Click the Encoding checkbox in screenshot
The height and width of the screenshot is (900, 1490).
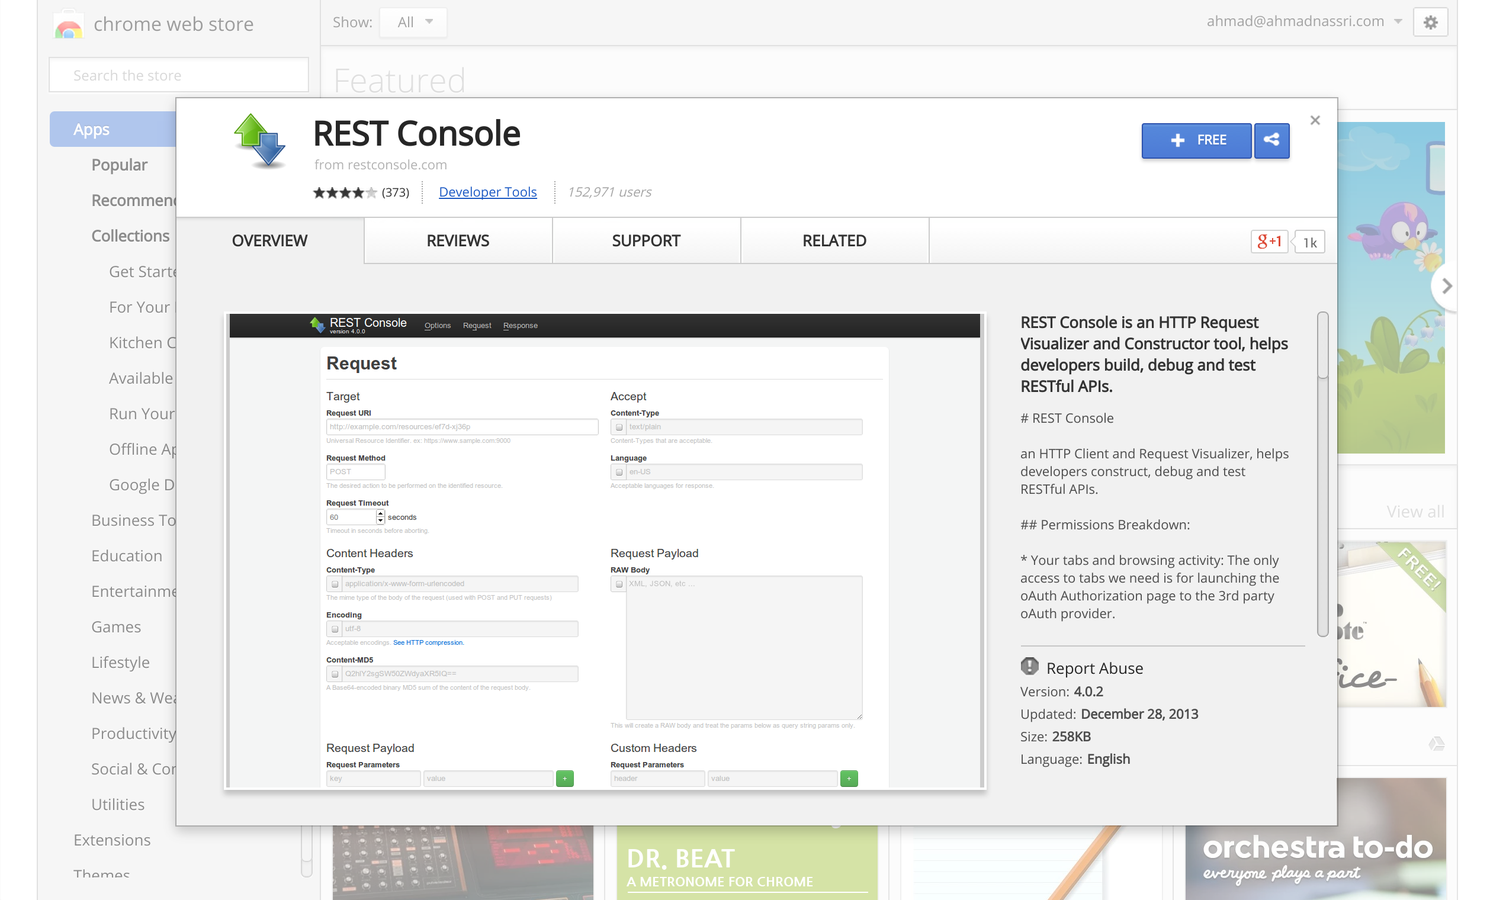[335, 629]
